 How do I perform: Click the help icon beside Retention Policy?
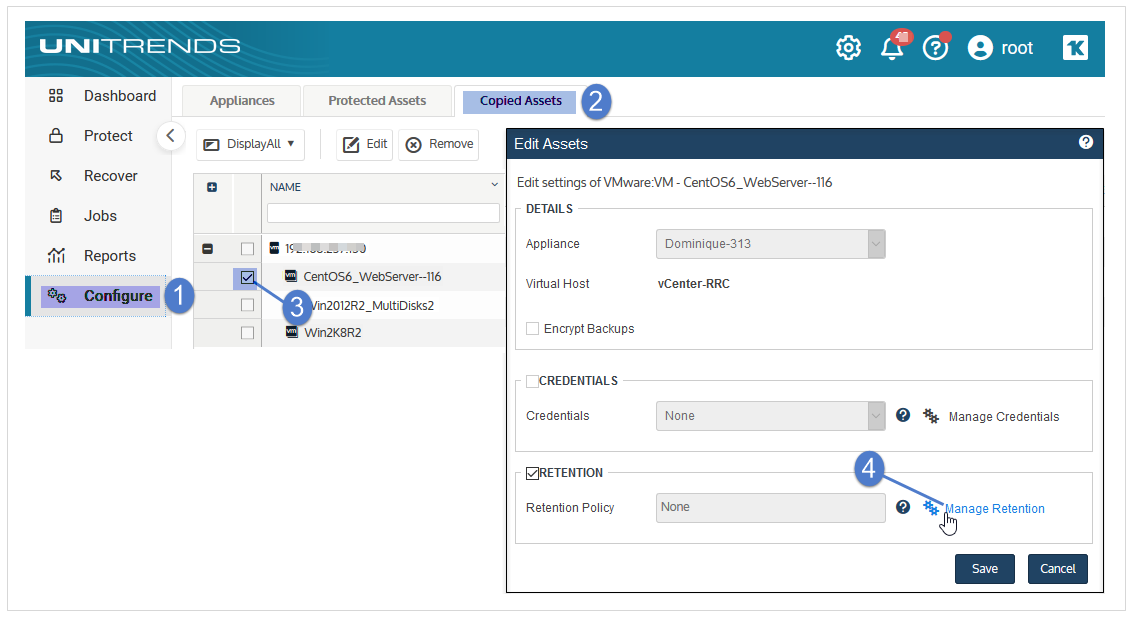pyautogui.click(x=903, y=507)
